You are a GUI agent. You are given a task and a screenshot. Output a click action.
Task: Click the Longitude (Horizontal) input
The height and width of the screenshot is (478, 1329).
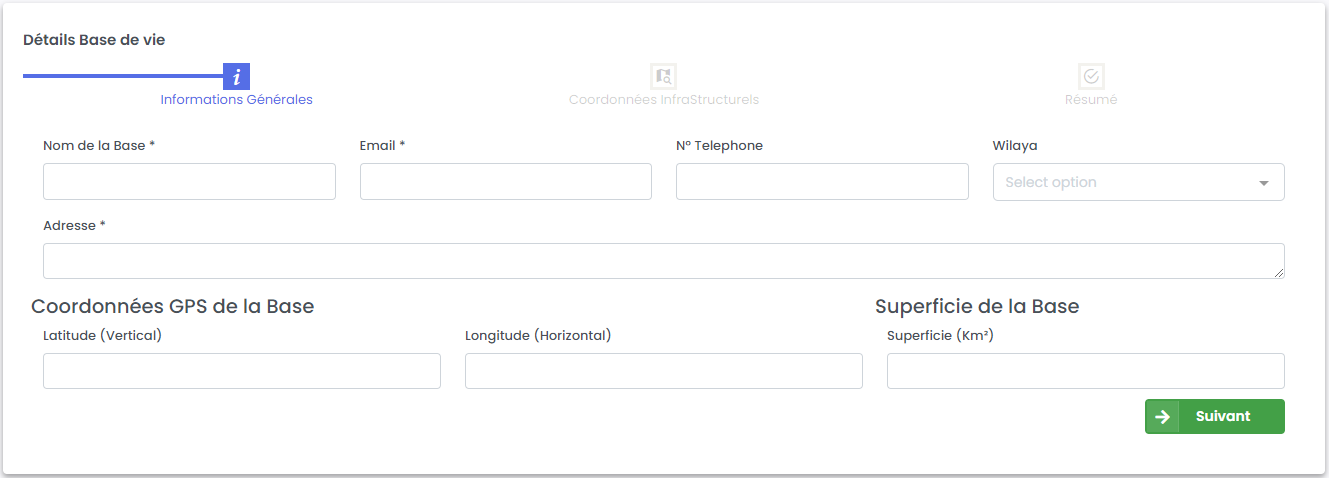[663, 371]
